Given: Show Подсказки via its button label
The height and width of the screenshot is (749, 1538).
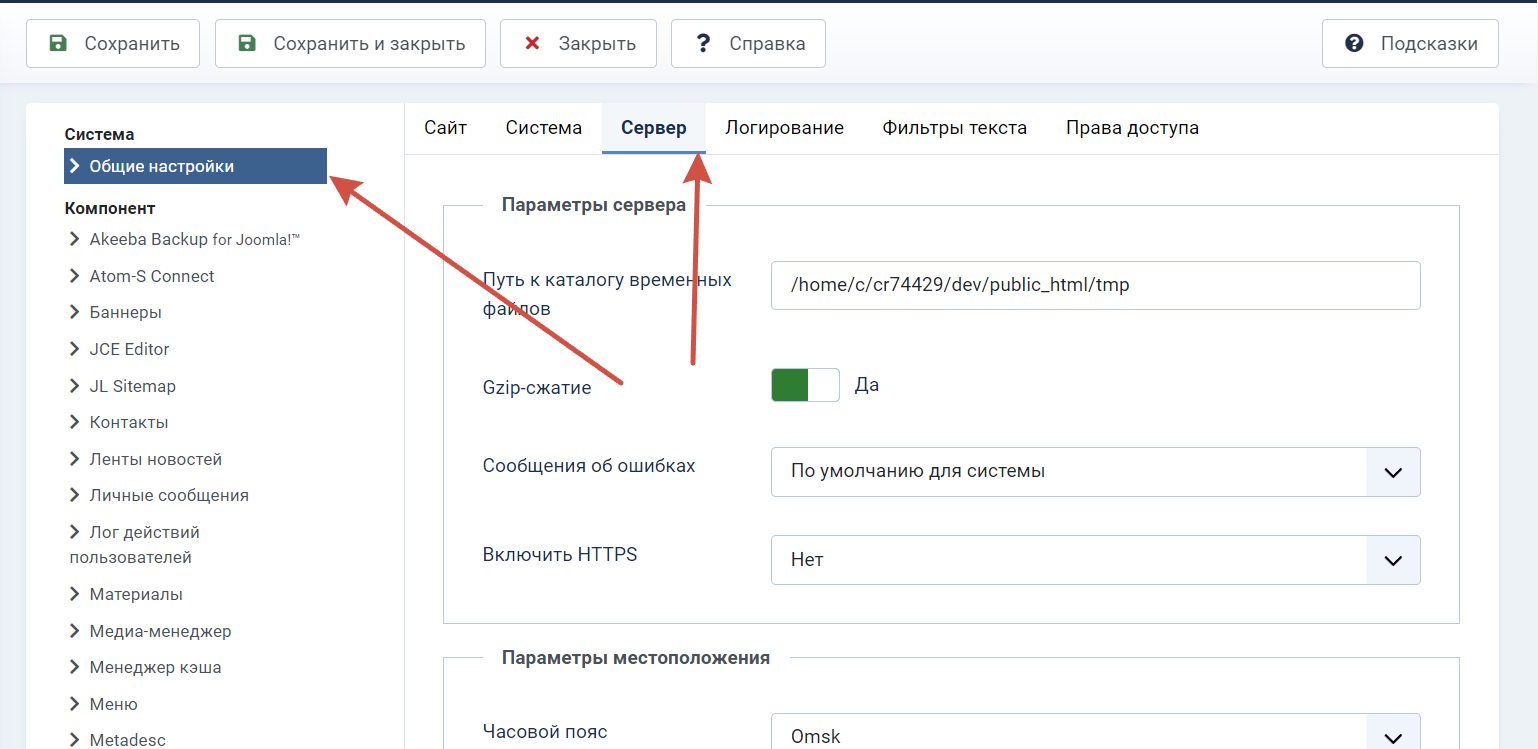Looking at the screenshot, I should tap(1429, 44).
